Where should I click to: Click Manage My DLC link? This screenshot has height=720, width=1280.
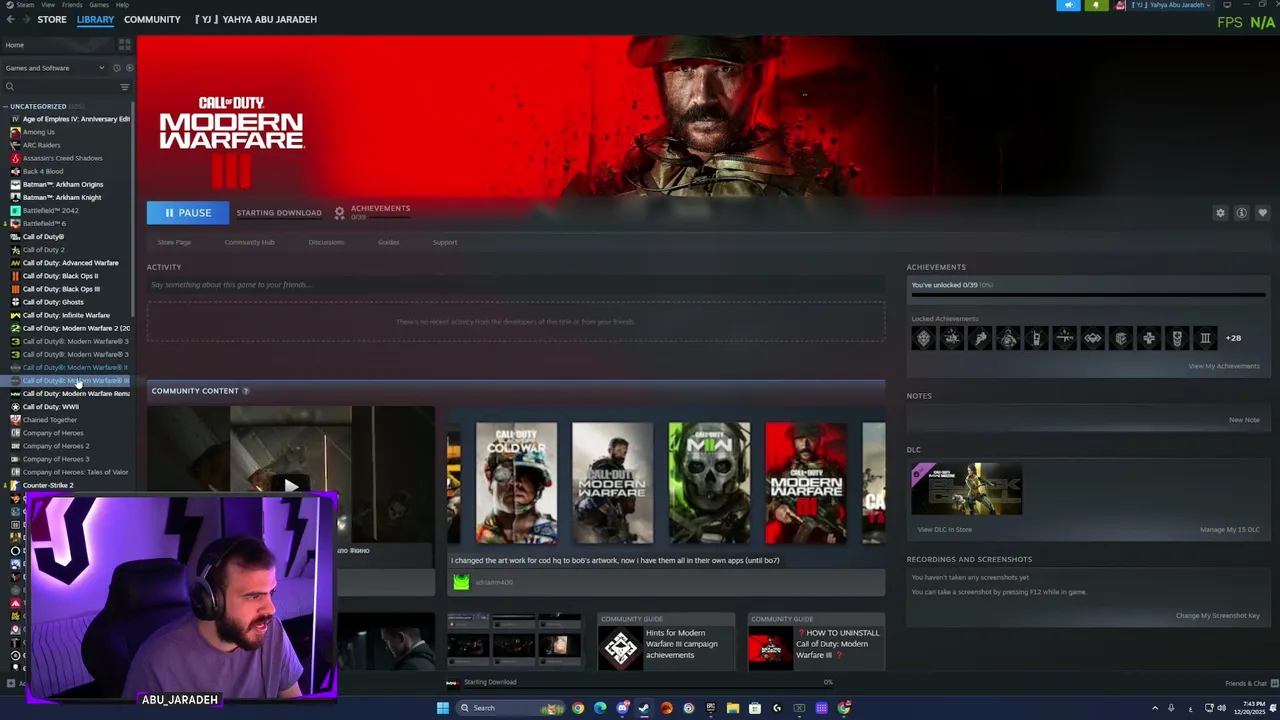(x=1230, y=529)
